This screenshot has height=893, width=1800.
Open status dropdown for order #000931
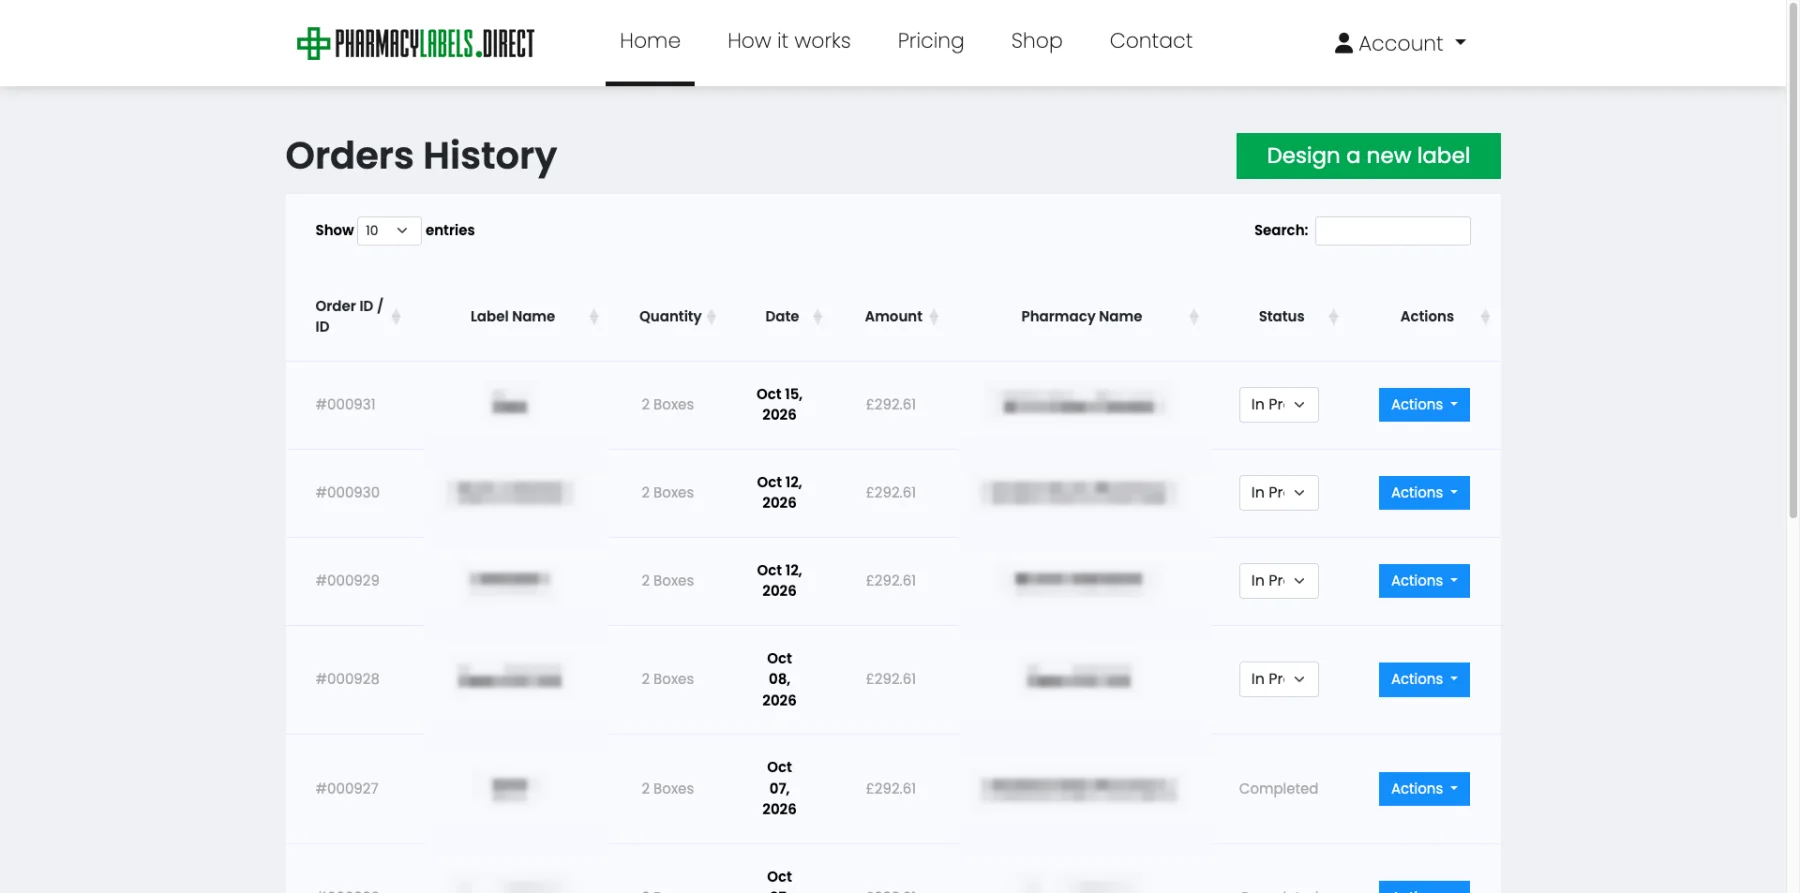1278,405
